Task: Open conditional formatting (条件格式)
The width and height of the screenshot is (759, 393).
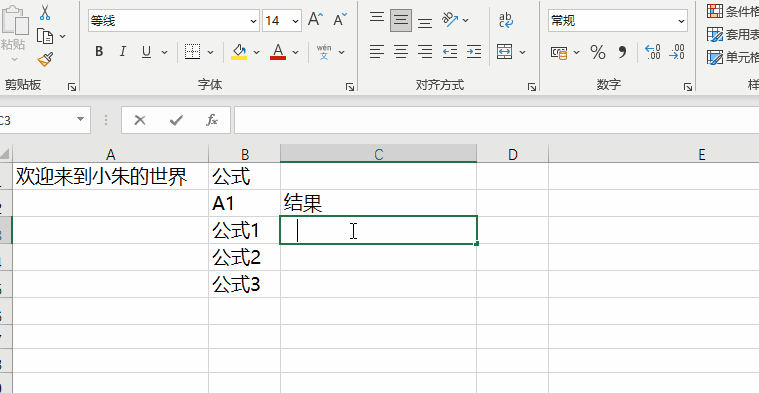Action: (x=732, y=11)
